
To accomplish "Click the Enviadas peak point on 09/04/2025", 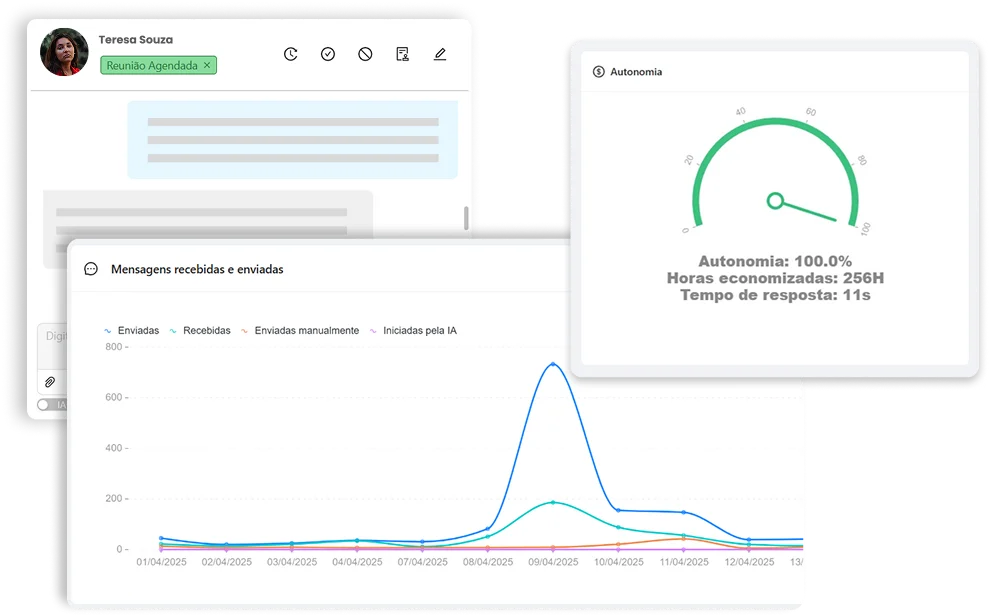I will [552, 364].
